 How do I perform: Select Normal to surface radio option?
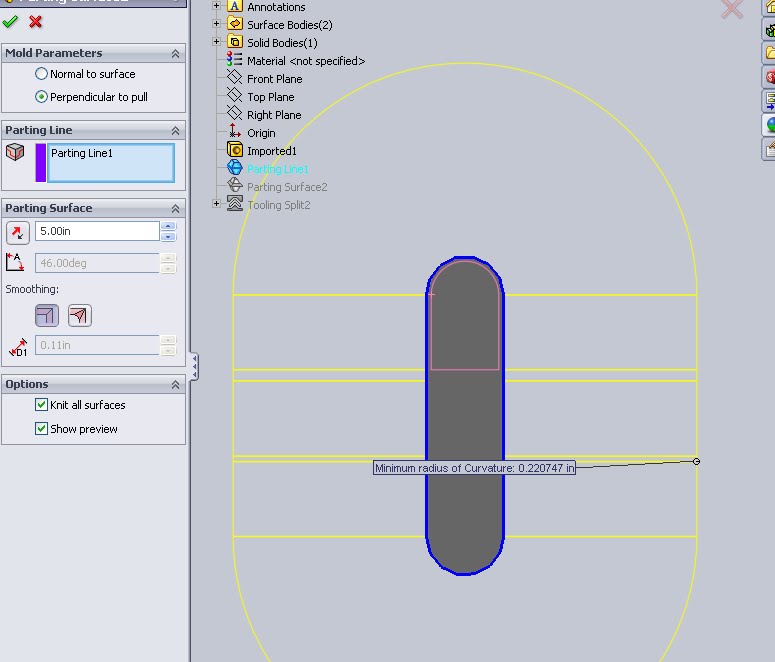tap(42, 74)
